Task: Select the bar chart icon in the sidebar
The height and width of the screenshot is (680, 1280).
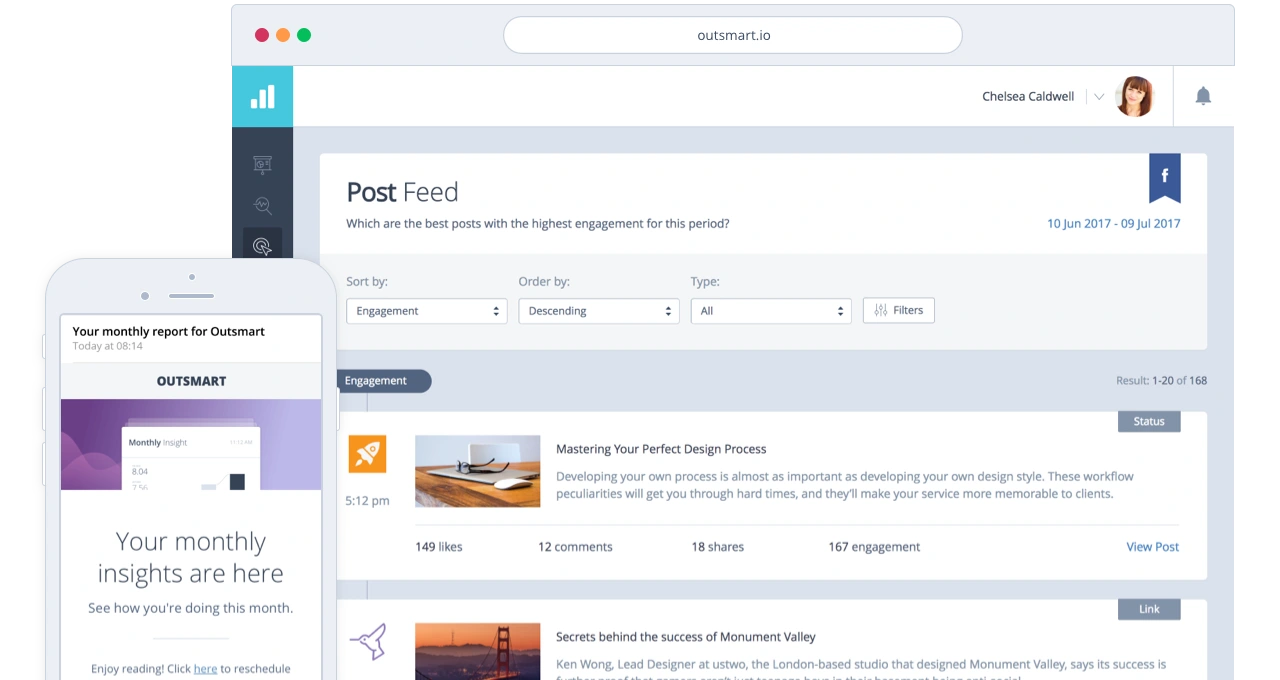Action: pyautogui.click(x=262, y=96)
